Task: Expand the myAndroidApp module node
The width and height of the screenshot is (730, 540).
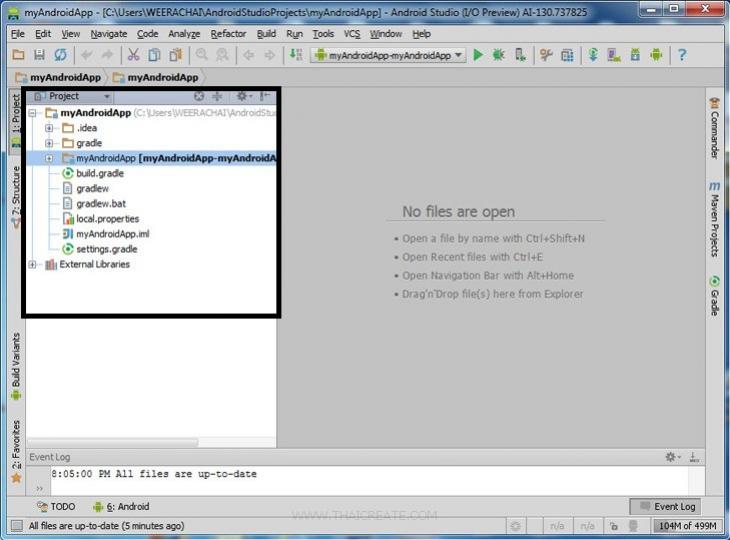Action: click(49, 158)
